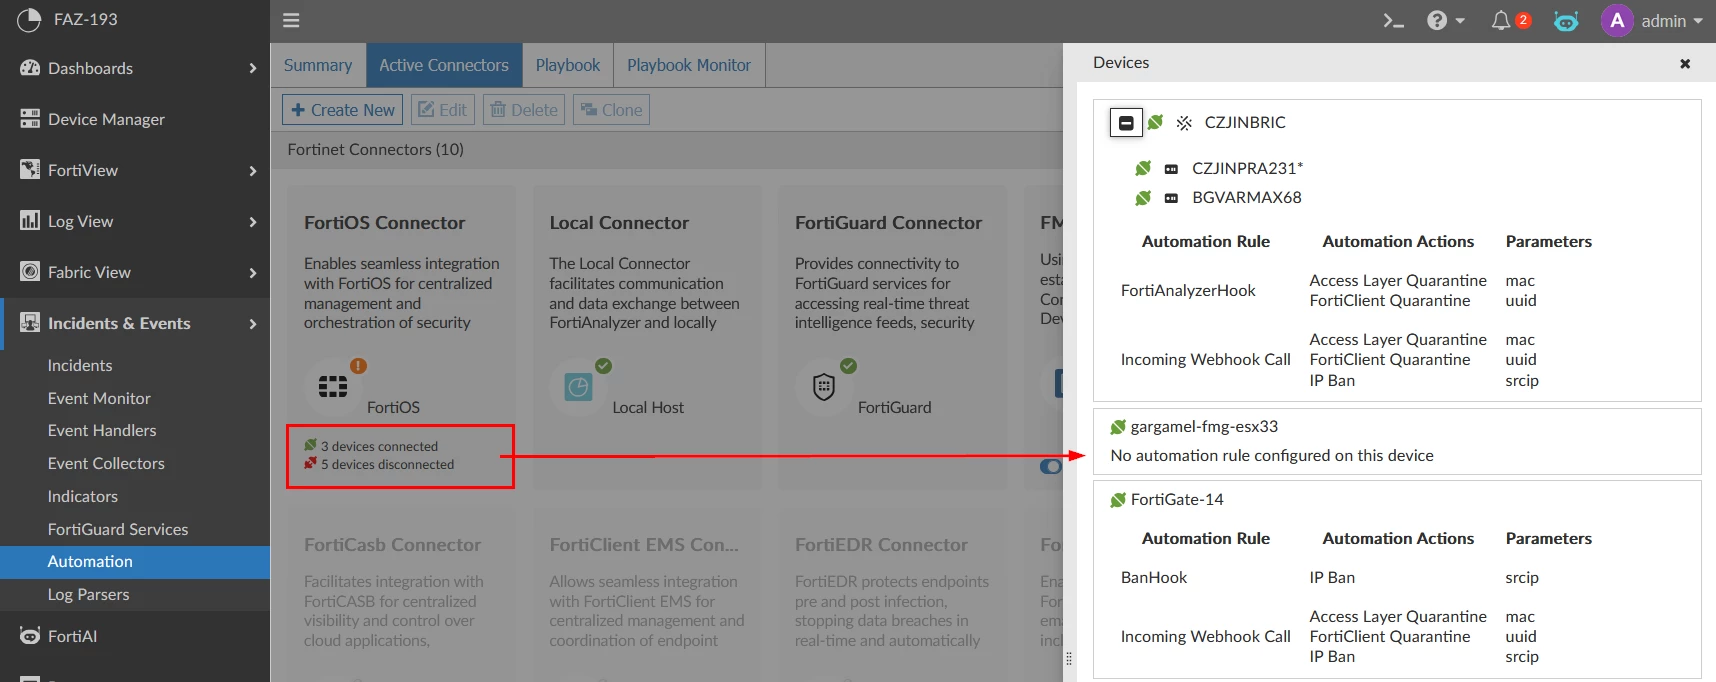Click the FortiView sidebar icon

[x=30, y=170]
